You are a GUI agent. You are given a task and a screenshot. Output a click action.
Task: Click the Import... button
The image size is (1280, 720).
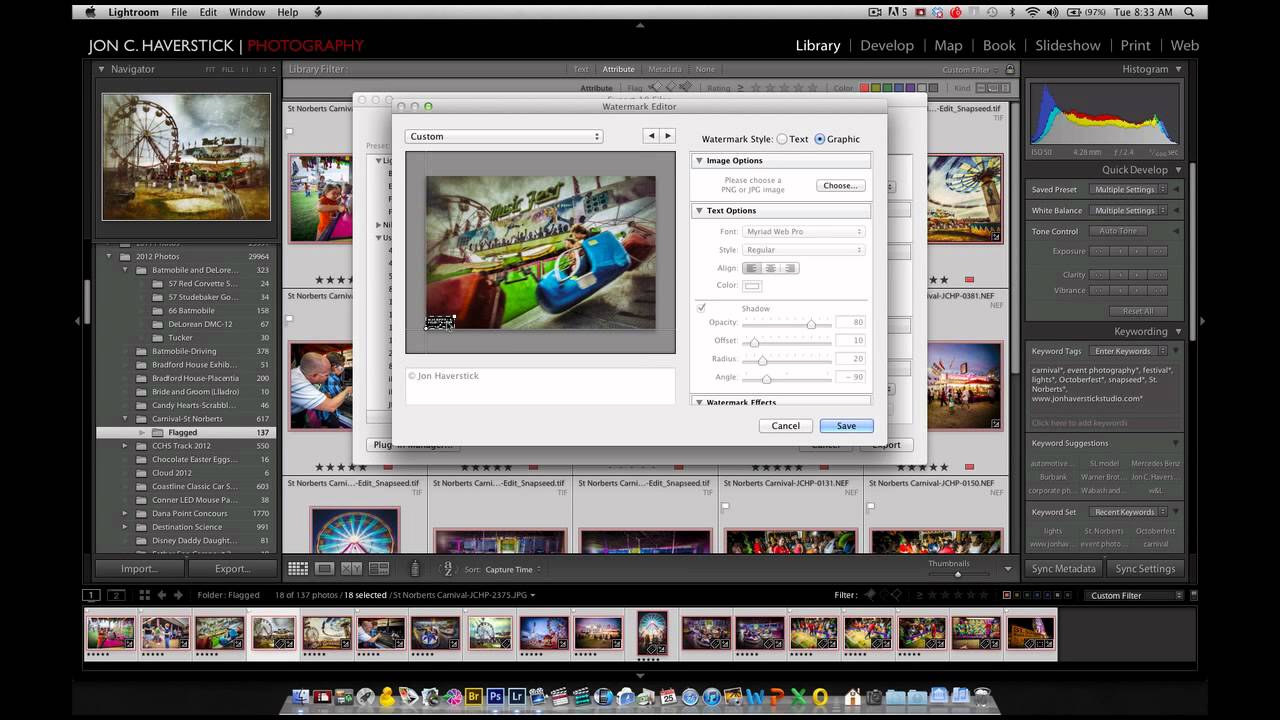tap(139, 569)
